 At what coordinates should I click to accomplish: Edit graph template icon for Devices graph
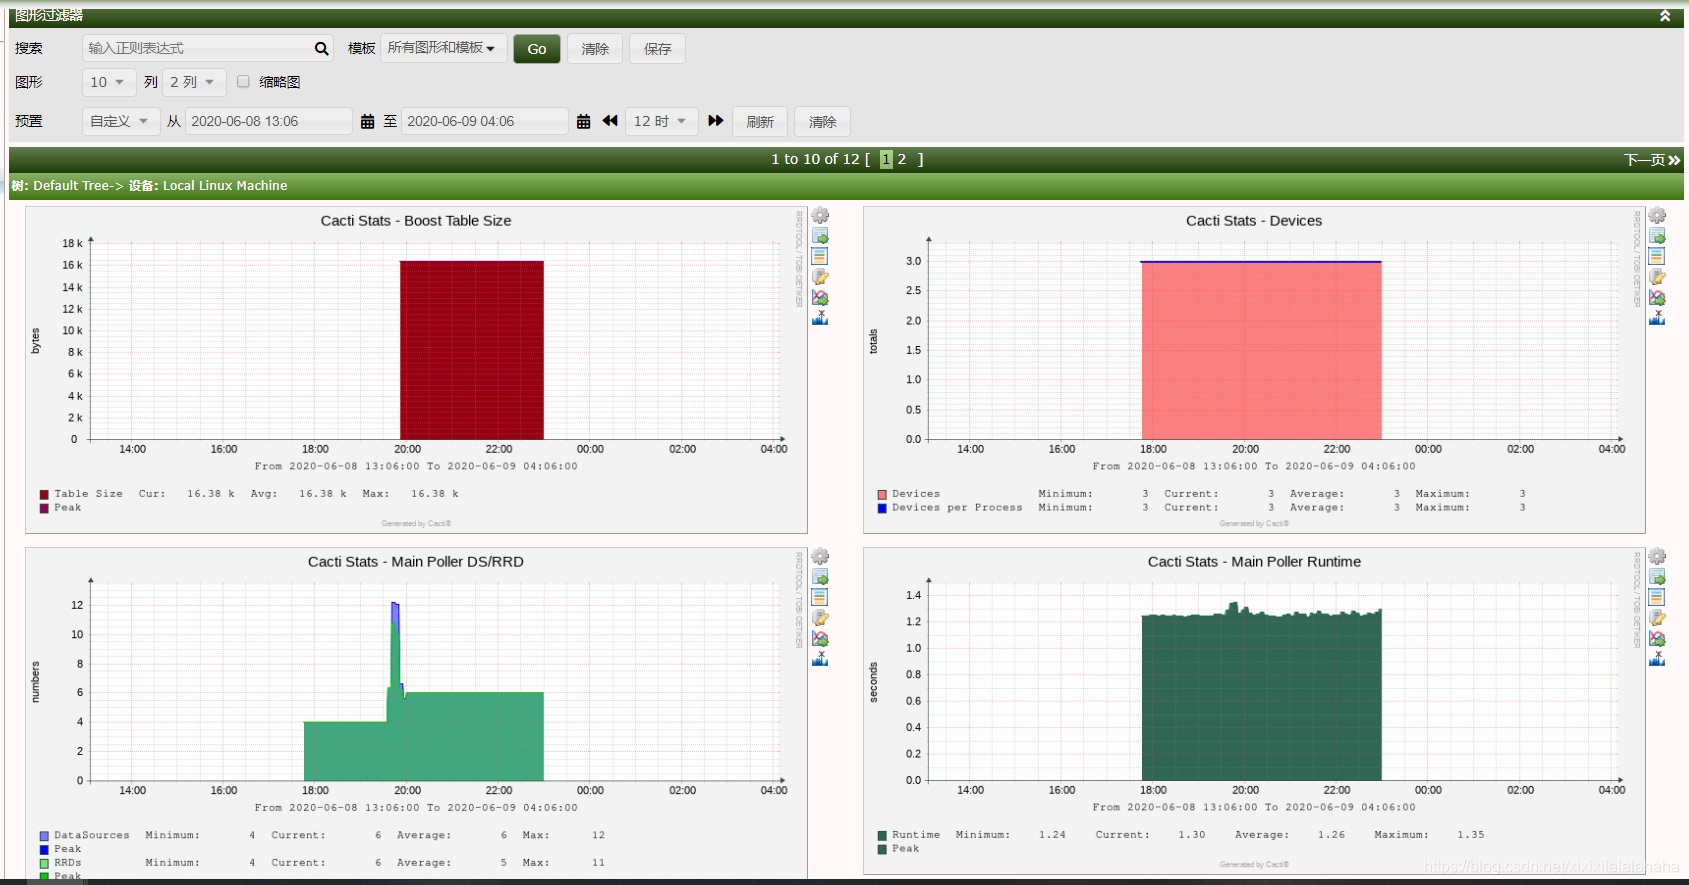pyautogui.click(x=1657, y=277)
